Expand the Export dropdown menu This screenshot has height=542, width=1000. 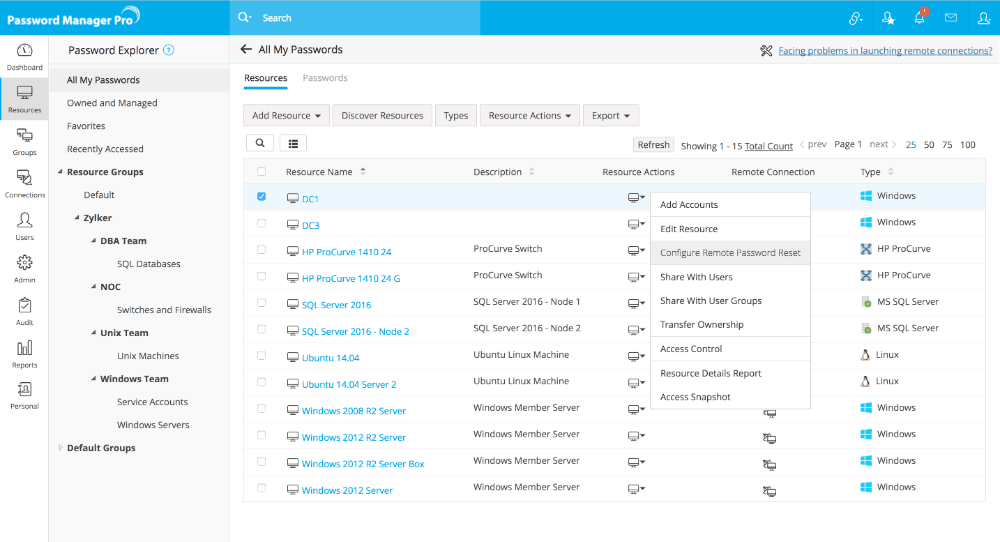610,116
